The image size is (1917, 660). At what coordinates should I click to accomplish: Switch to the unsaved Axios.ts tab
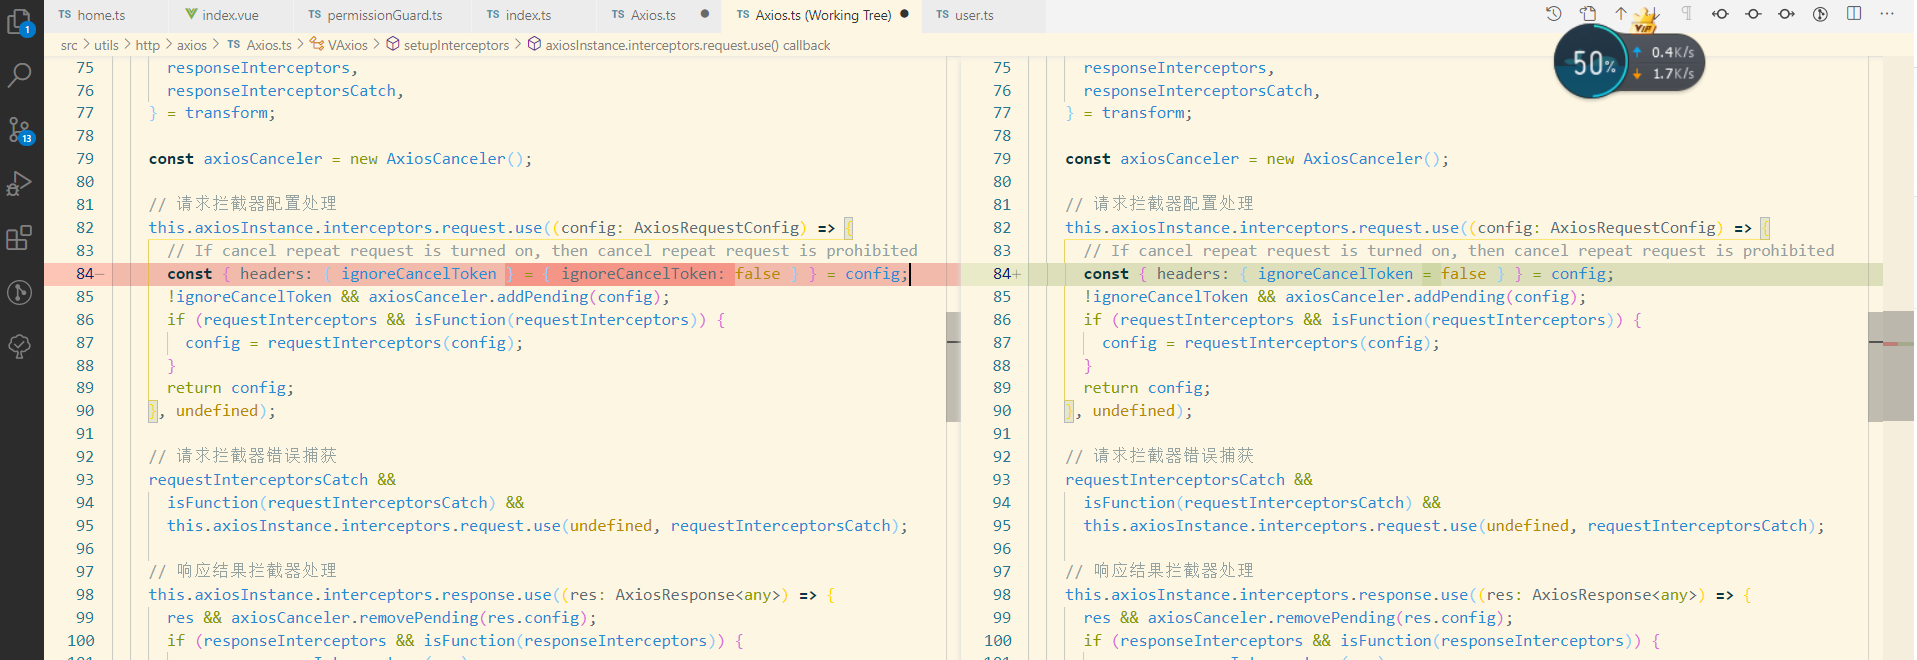coord(653,15)
